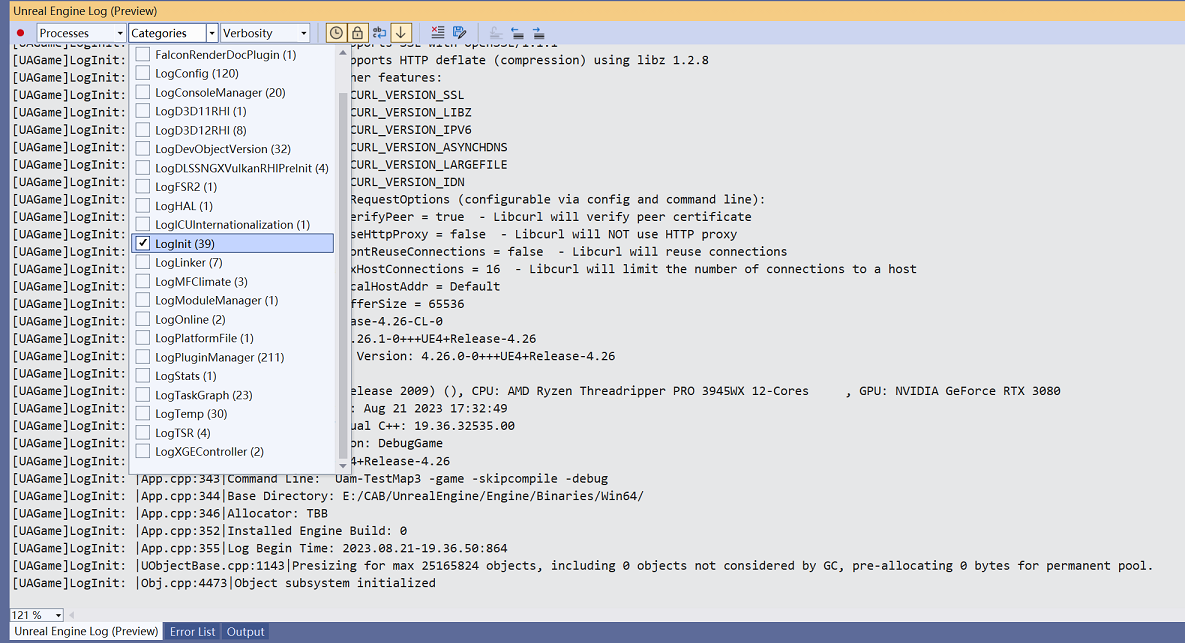The image size is (1185, 643).
Task: Click log line 'Base Directory: E:/CAB/UnrealEngine'
Action: pyautogui.click(x=435, y=496)
